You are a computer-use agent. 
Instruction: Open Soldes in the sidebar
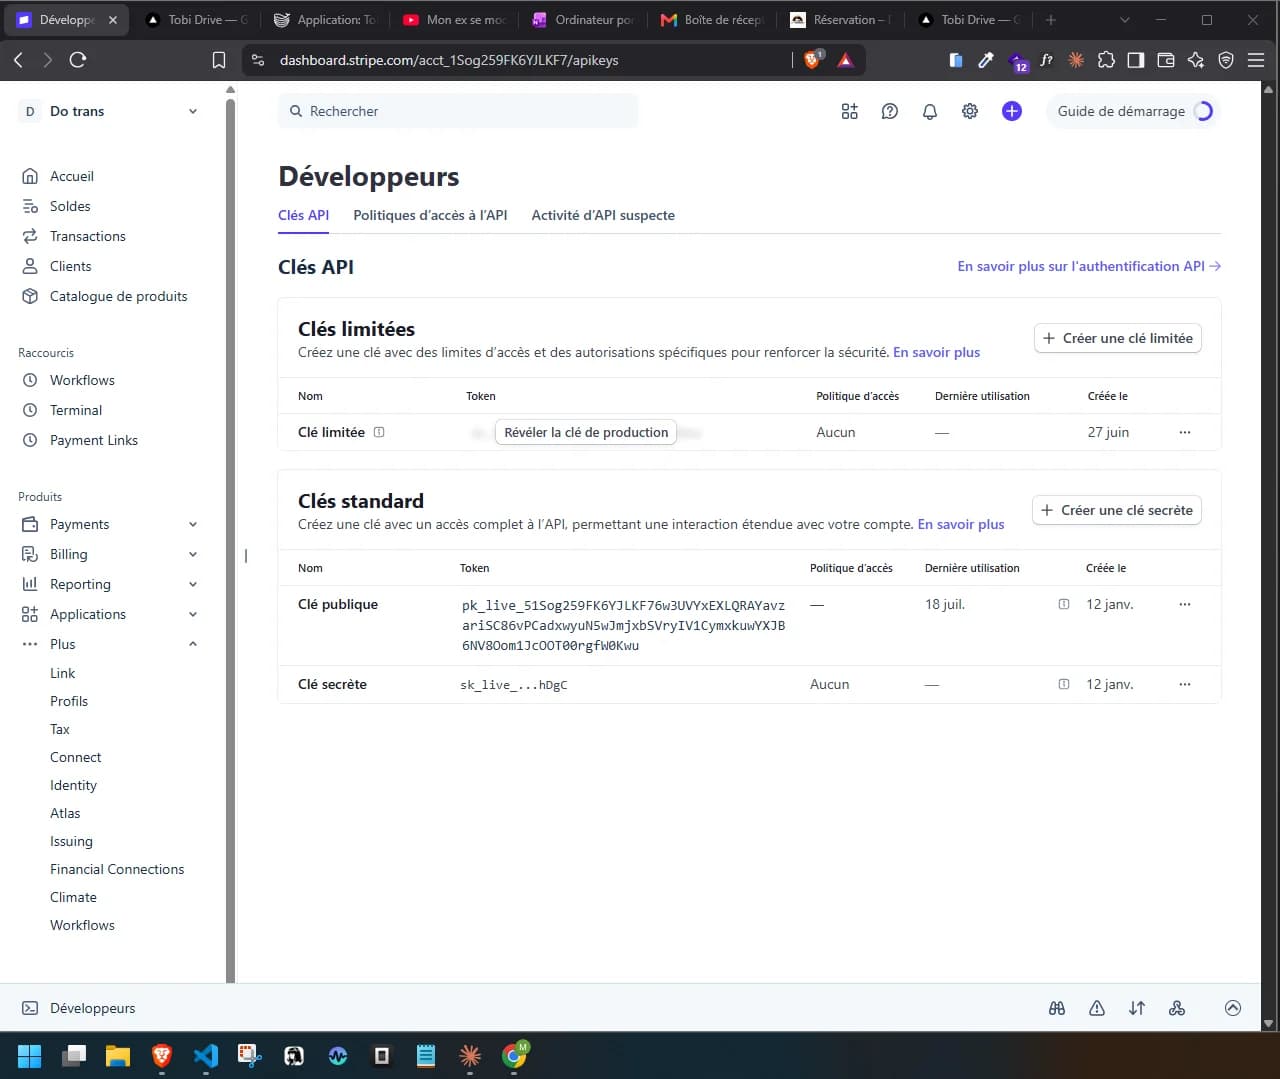point(70,206)
